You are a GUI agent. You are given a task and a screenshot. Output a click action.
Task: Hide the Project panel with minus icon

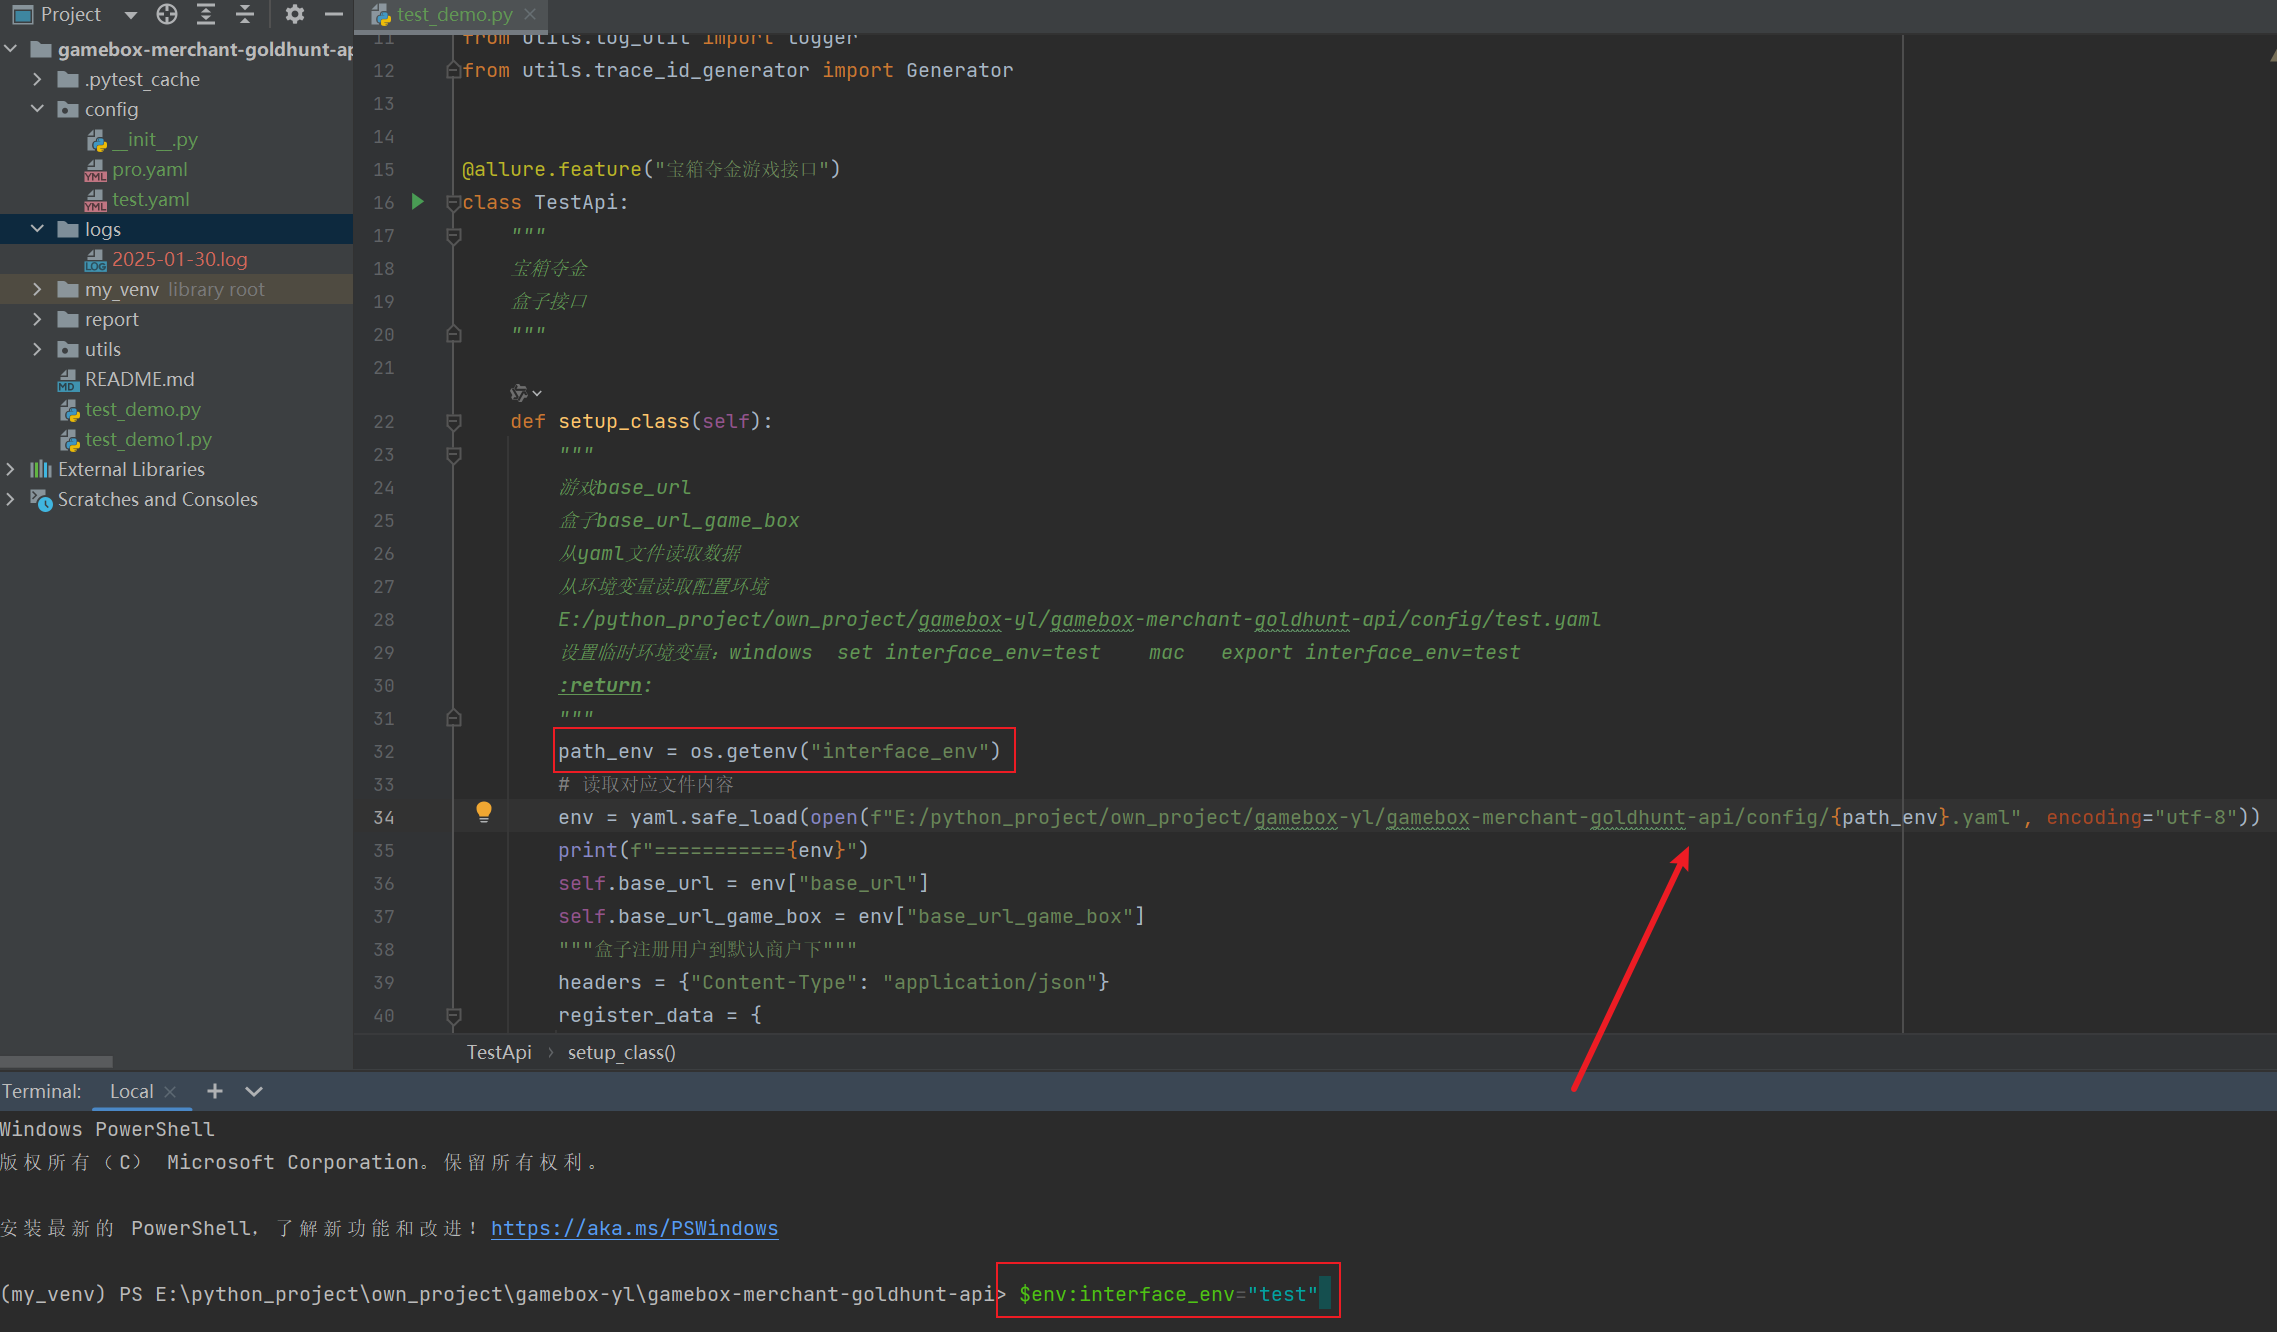pyautogui.click(x=334, y=14)
